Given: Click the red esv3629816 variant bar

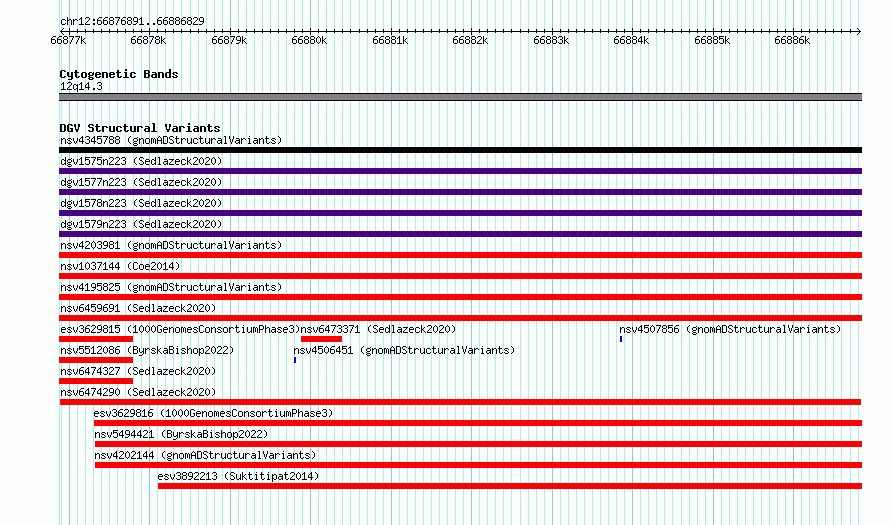Looking at the screenshot, I should 478,423.
